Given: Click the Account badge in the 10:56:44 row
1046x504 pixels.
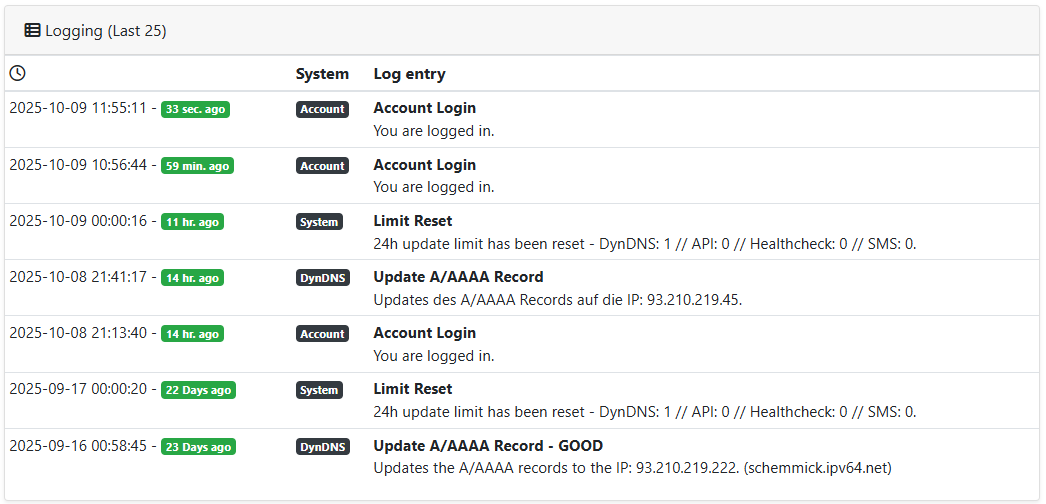Looking at the screenshot, I should pos(322,166).
